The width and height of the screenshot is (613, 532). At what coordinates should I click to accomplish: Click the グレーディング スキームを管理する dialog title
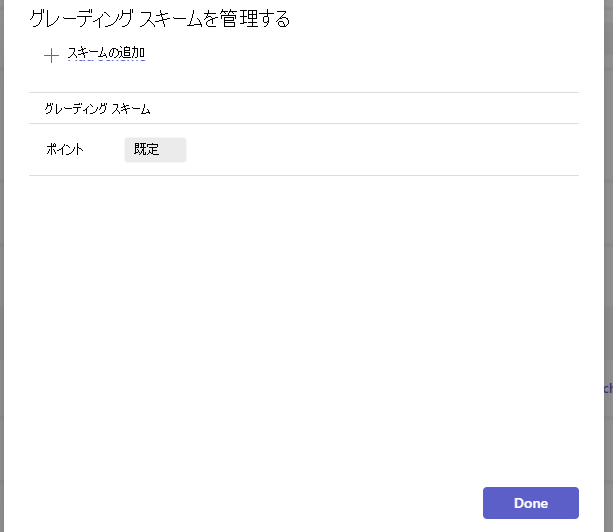[160, 18]
